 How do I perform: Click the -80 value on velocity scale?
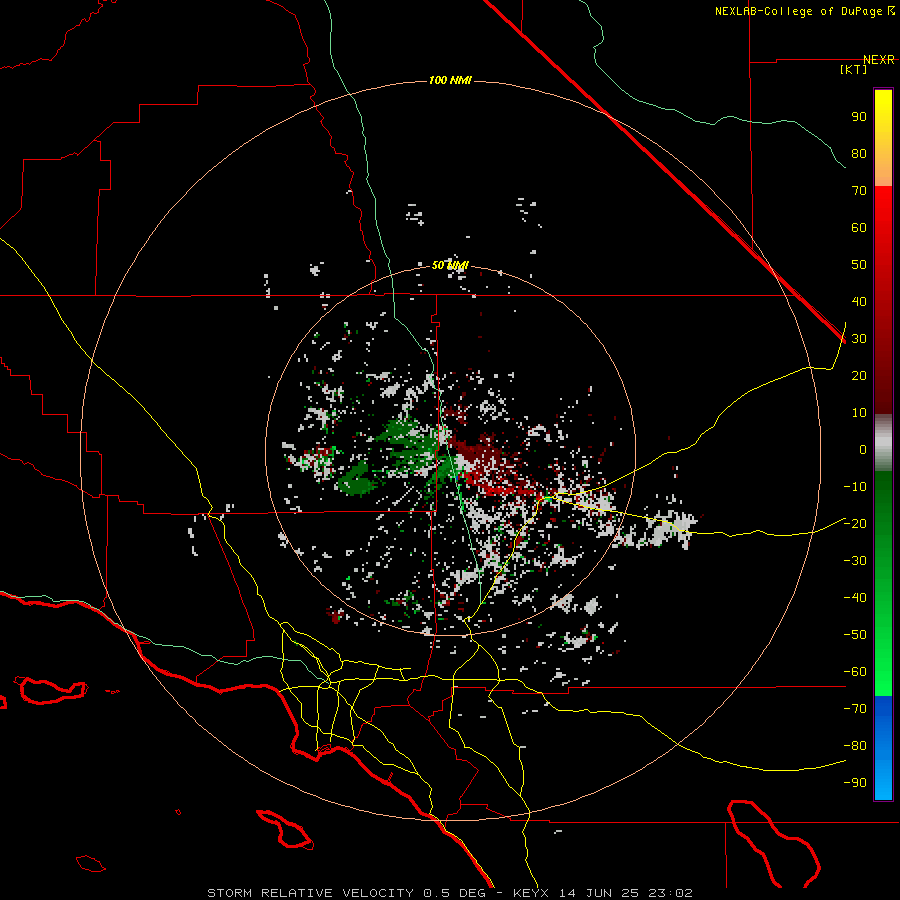(855, 746)
